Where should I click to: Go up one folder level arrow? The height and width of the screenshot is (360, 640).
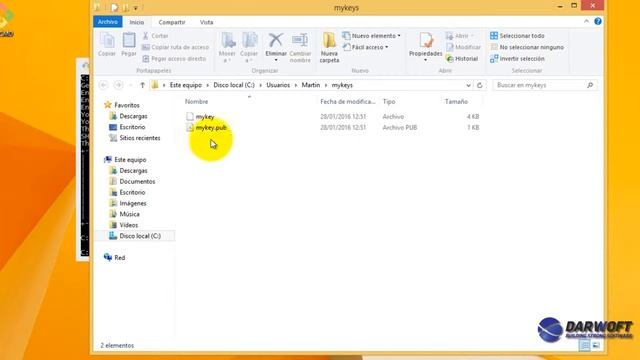click(x=142, y=85)
